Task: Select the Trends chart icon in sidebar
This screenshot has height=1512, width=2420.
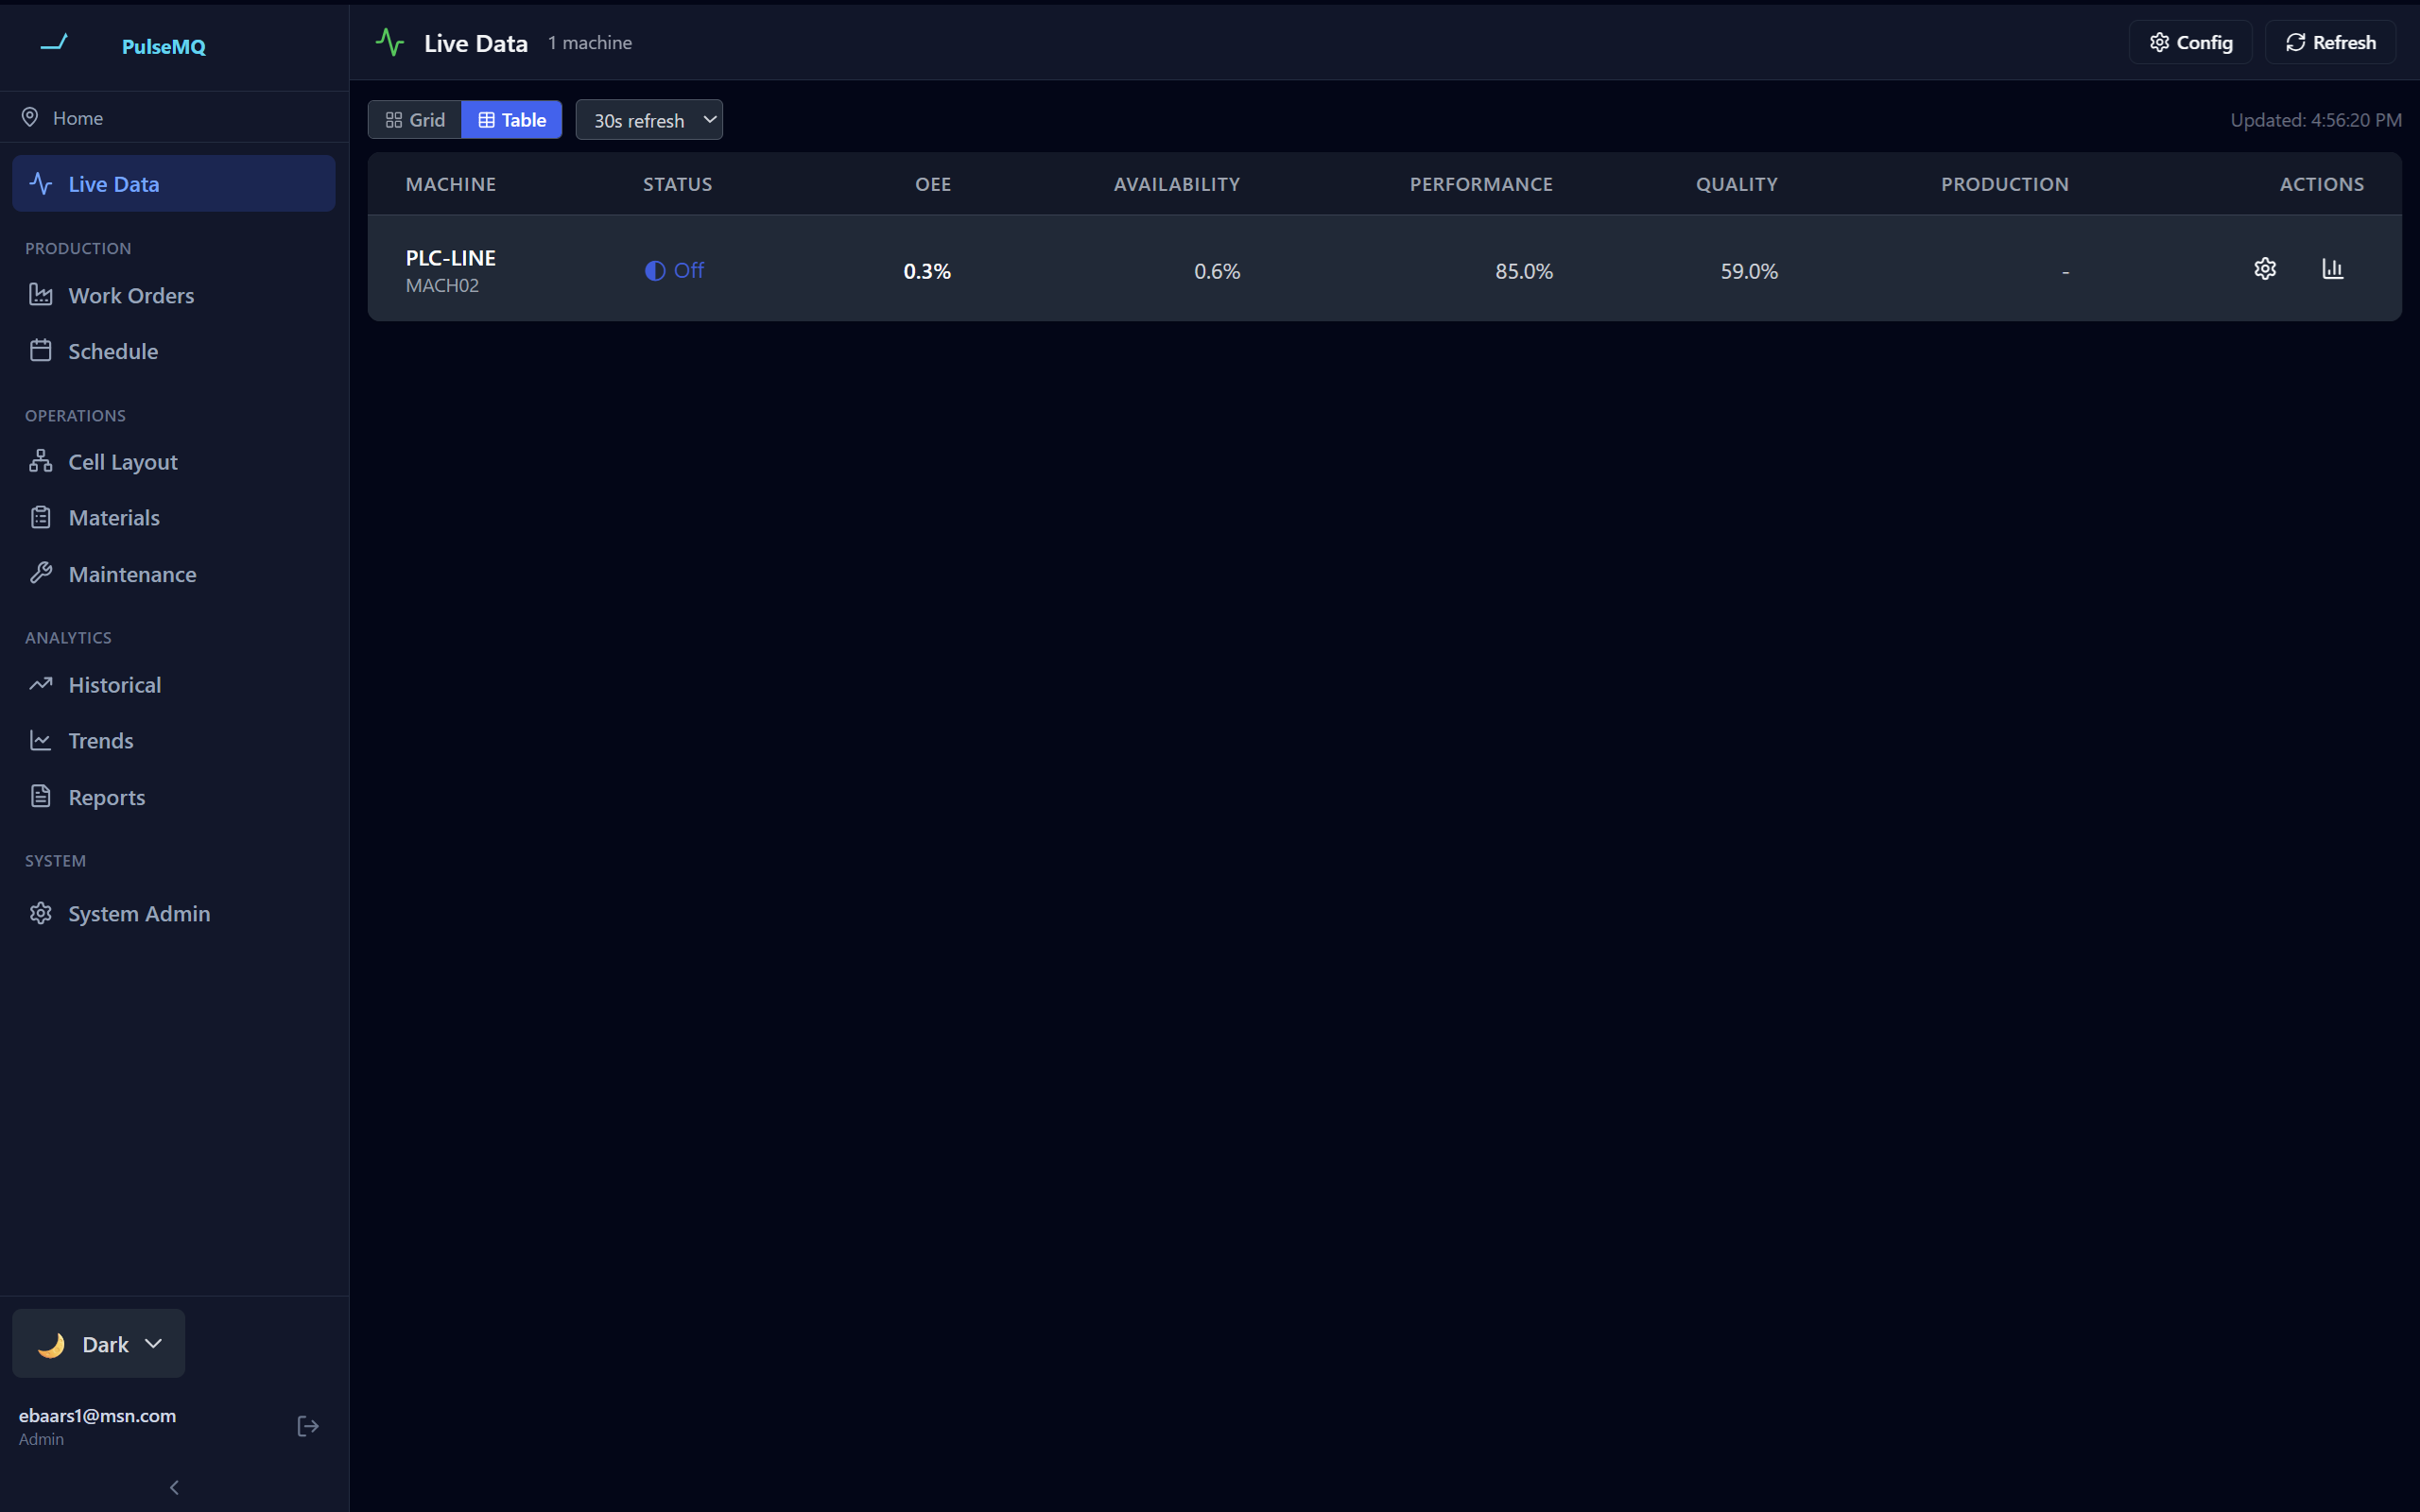Action: click(40, 740)
